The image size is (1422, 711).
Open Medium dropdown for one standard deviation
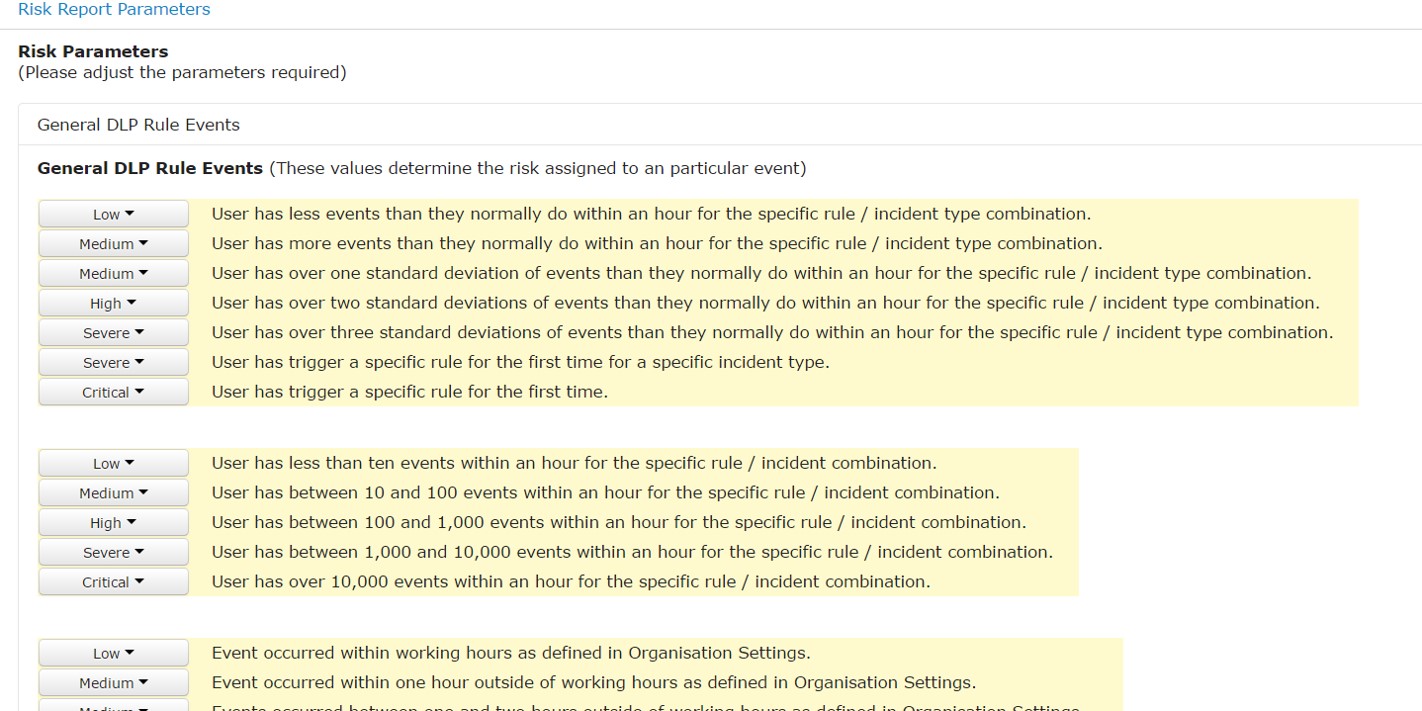113,274
